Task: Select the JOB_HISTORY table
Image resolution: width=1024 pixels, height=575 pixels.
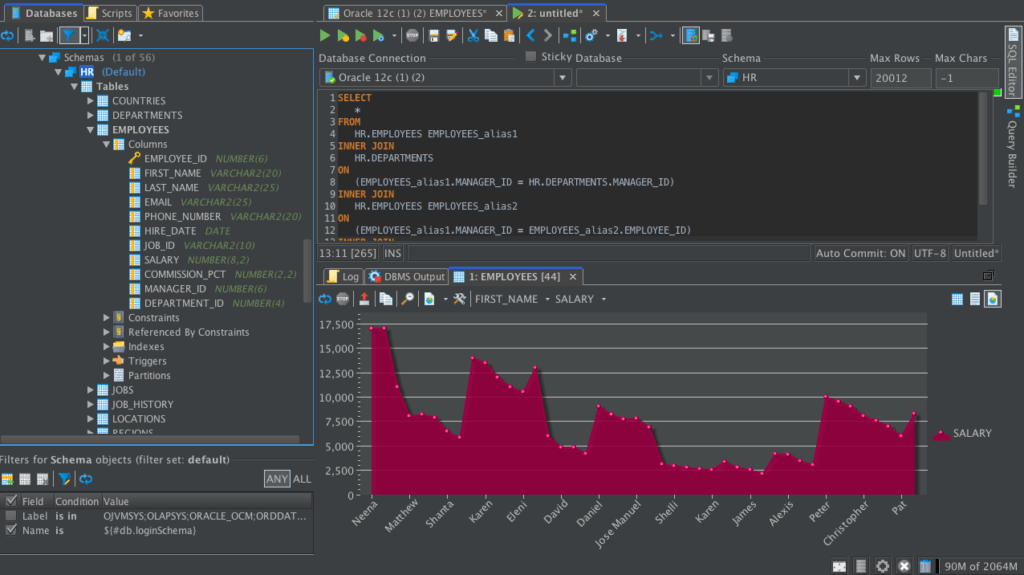Action: 142,404
